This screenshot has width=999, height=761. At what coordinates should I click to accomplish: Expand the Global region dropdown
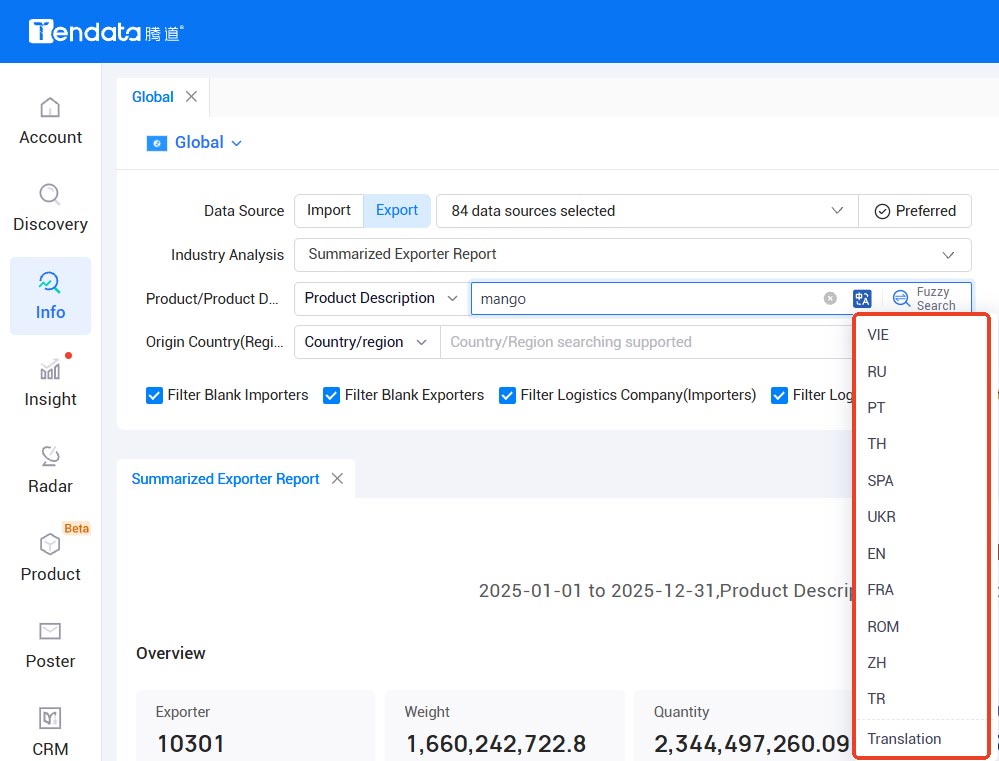pyautogui.click(x=236, y=143)
